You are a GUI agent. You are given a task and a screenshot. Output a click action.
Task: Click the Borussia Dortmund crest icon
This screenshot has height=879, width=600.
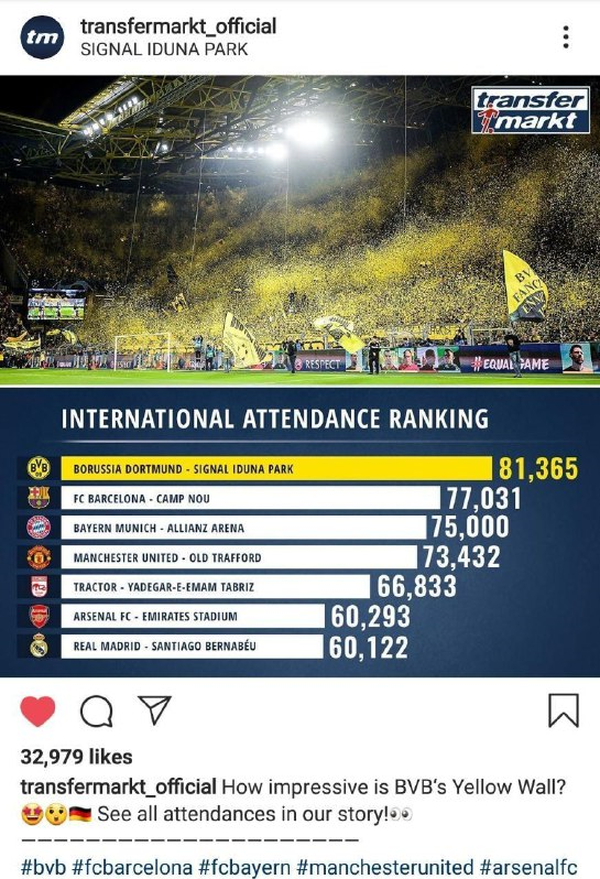pos(39,468)
